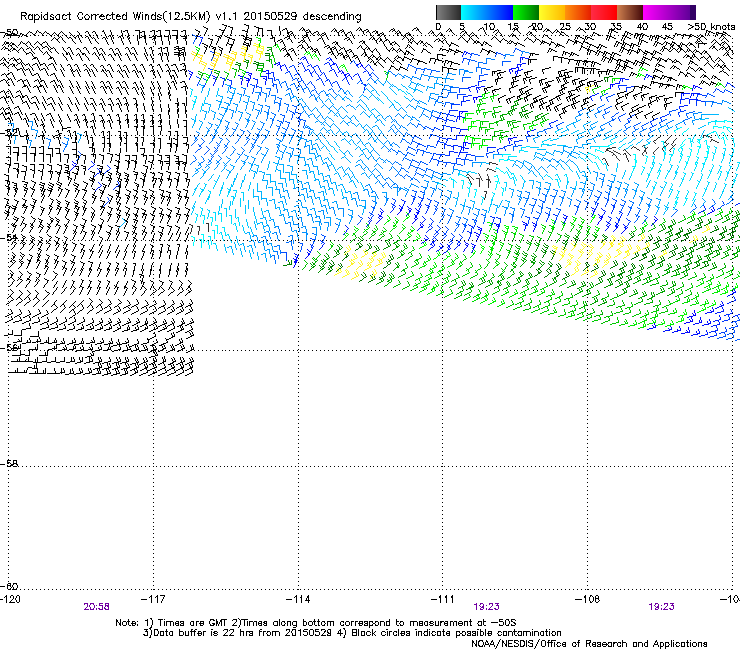Click the '-56' latitude axis label

(10, 348)
